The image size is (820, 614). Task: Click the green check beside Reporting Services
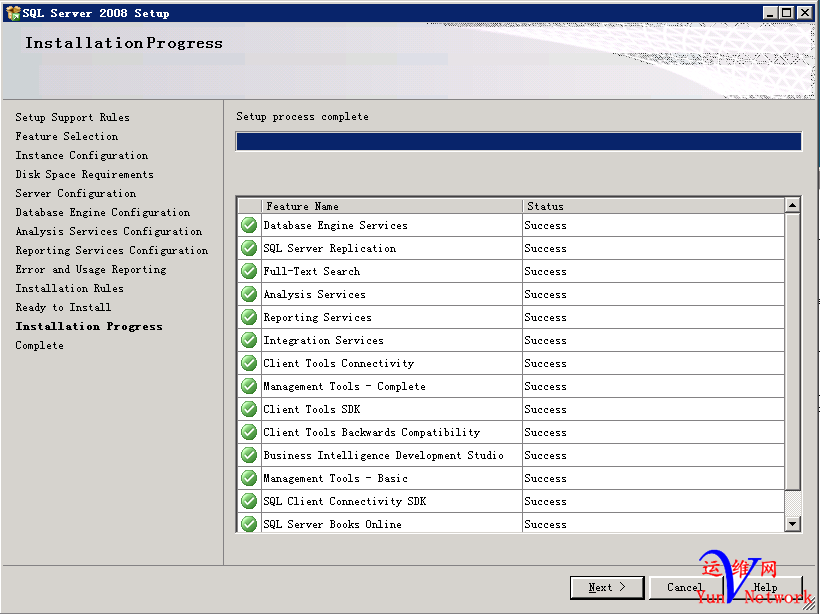pyautogui.click(x=249, y=317)
